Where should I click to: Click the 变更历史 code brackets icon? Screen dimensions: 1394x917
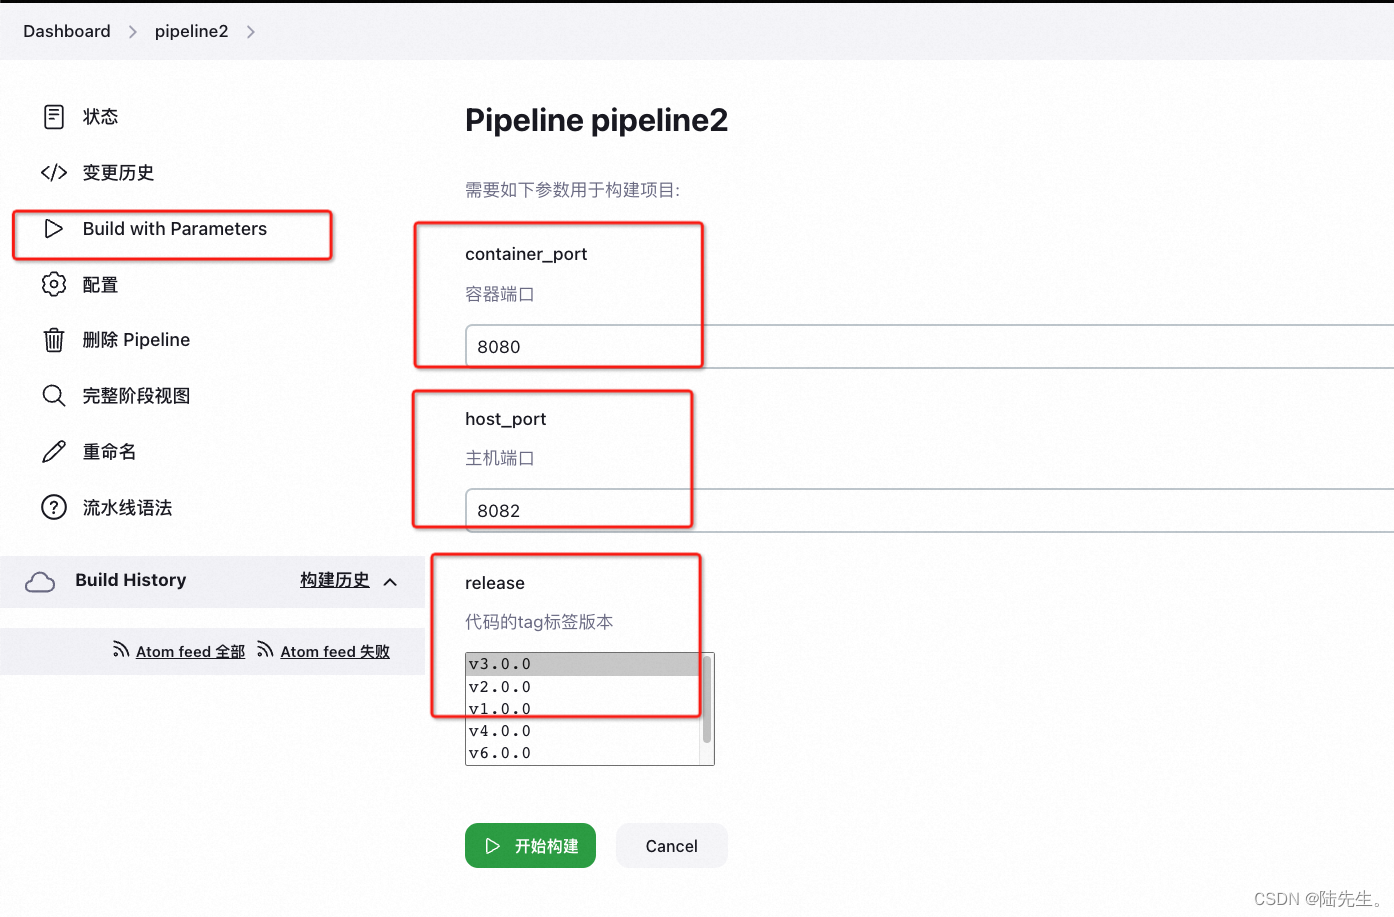[x=54, y=173]
